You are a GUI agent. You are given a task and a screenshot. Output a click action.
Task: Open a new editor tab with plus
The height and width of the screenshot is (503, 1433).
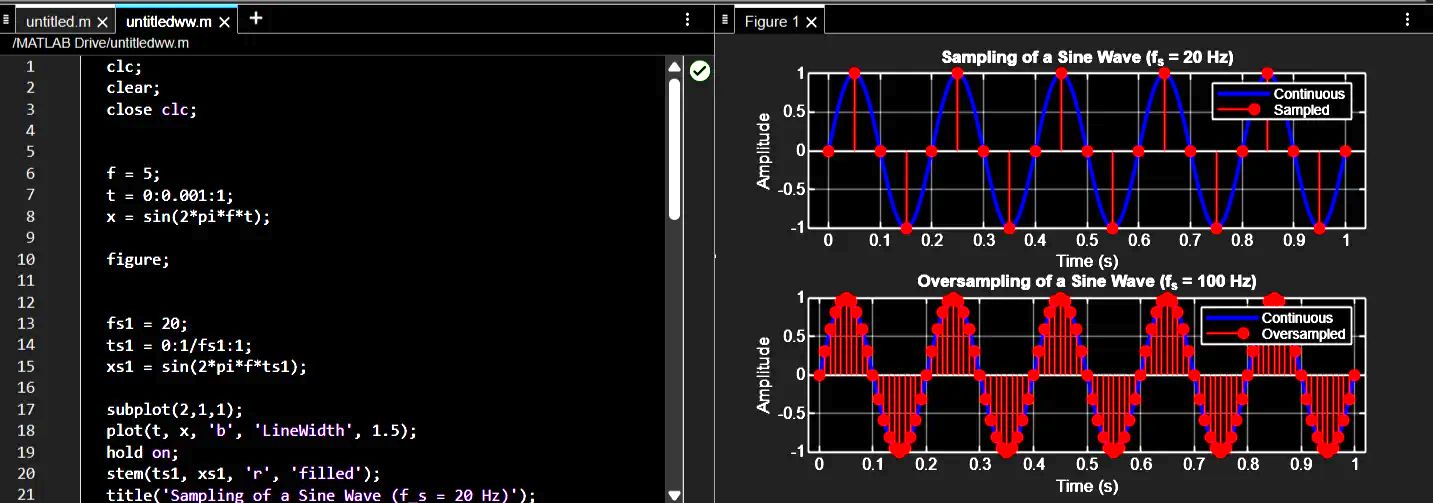256,18
